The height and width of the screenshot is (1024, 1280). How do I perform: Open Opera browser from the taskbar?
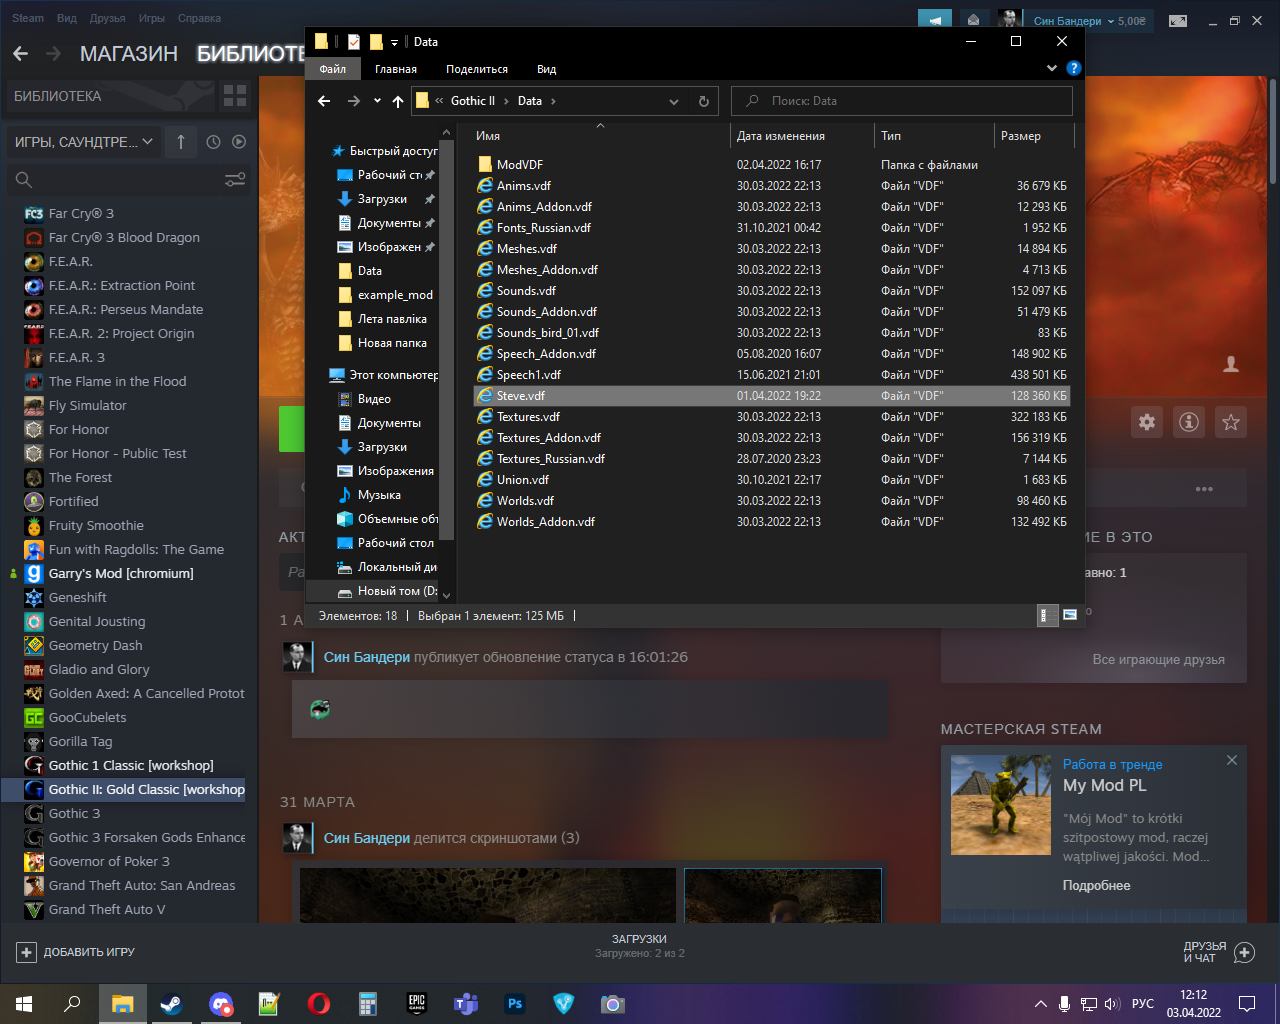coord(319,1004)
